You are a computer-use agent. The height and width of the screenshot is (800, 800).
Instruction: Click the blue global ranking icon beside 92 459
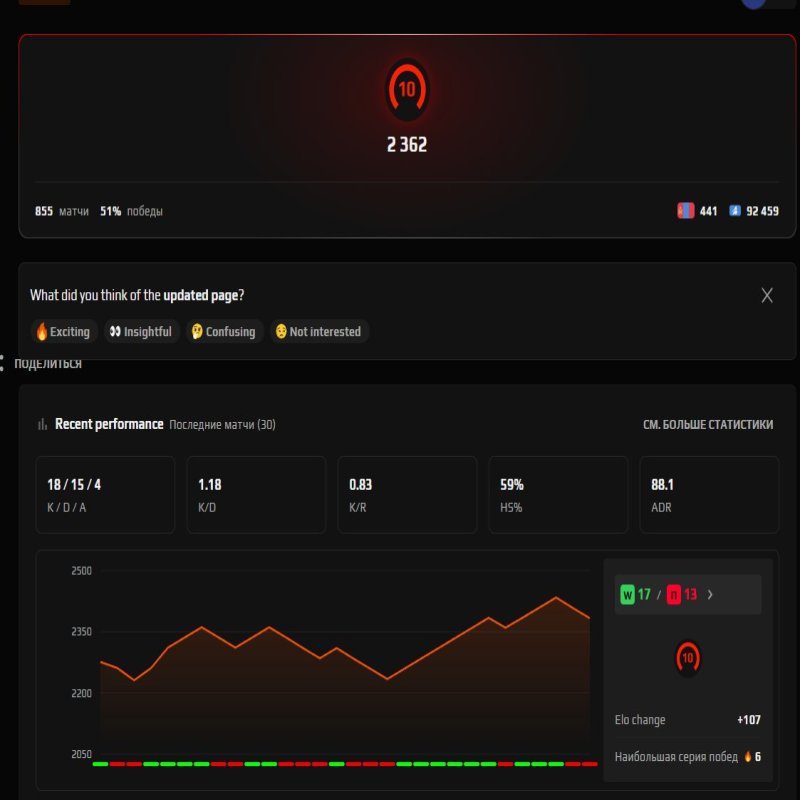(736, 211)
